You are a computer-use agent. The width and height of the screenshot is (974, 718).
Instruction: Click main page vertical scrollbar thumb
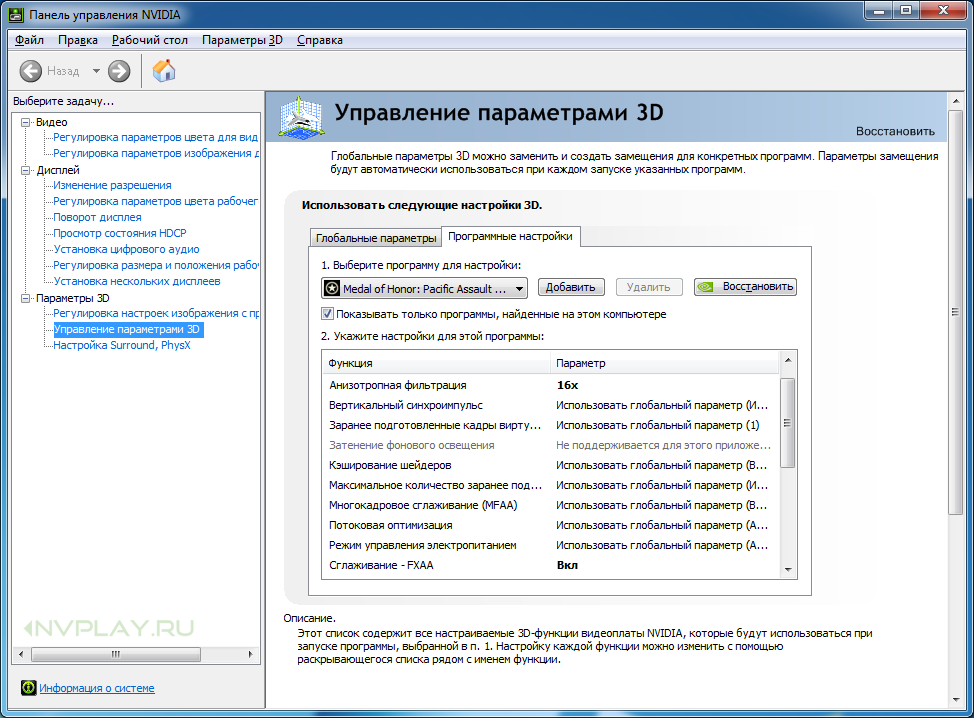pyautogui.click(x=955, y=312)
